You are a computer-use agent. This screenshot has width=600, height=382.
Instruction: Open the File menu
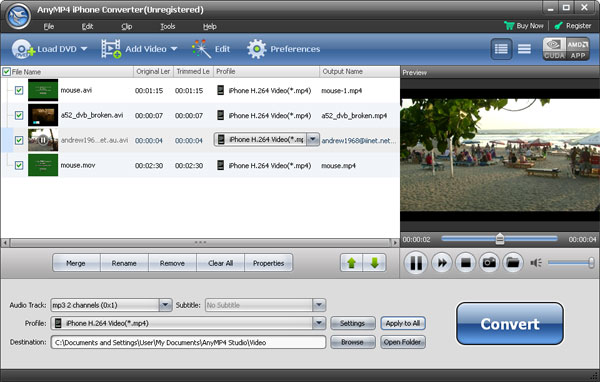click(x=49, y=26)
